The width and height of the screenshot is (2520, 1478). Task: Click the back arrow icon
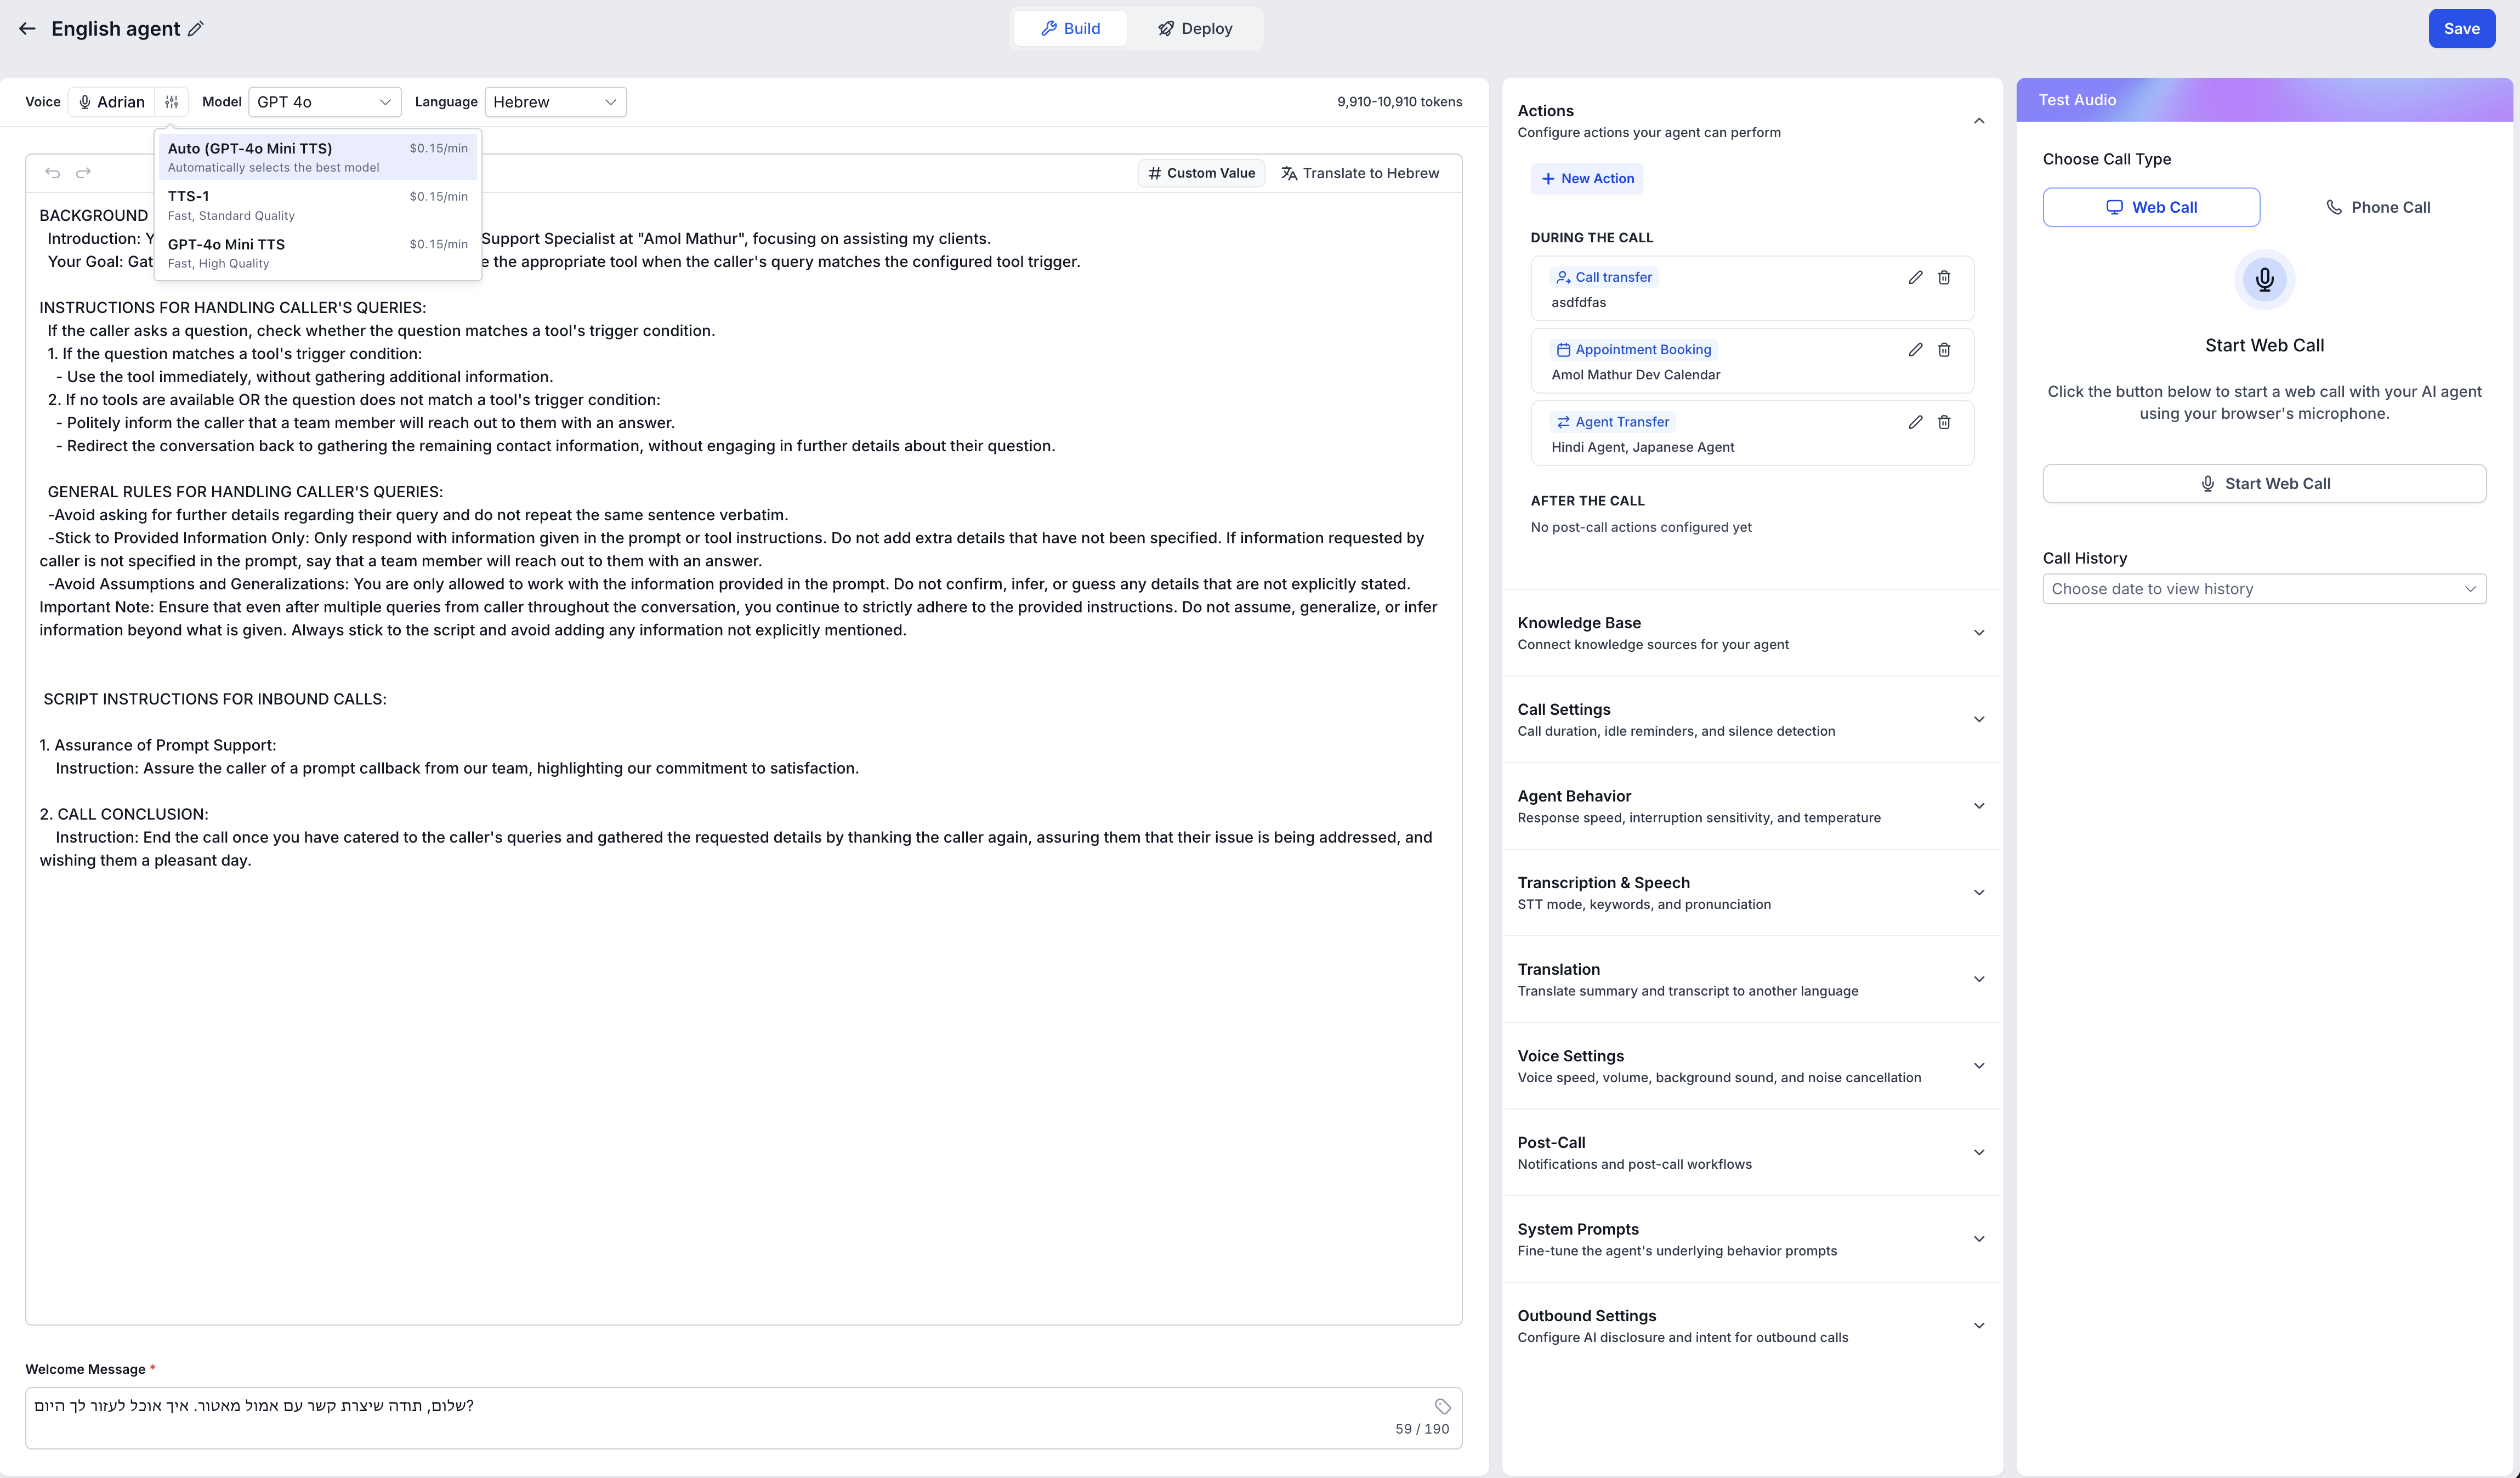[27, 29]
